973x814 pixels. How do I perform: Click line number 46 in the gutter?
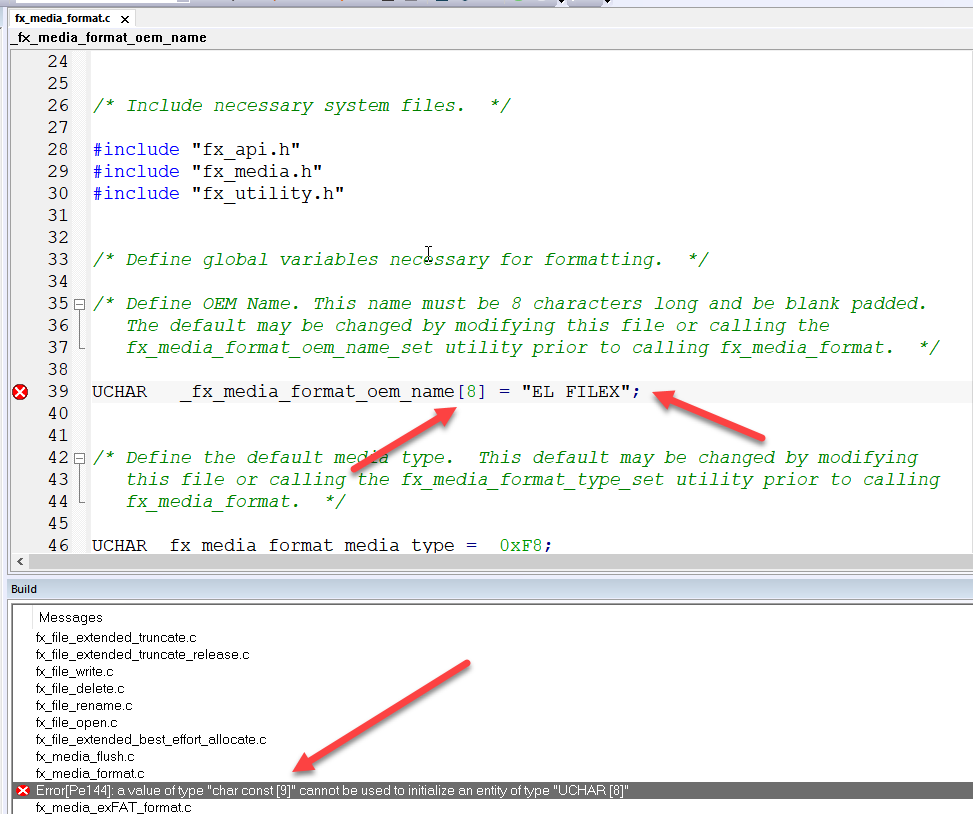58,545
